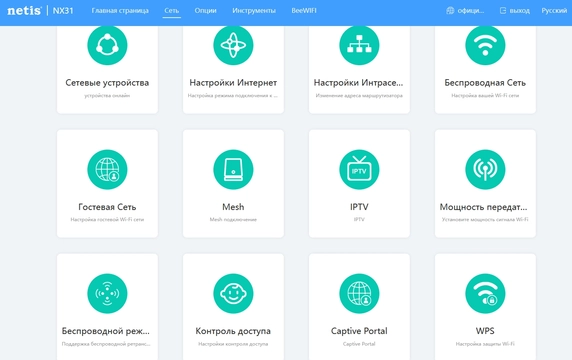
Task: Click the Беспроводная Сеть title
Action: pos(485,83)
